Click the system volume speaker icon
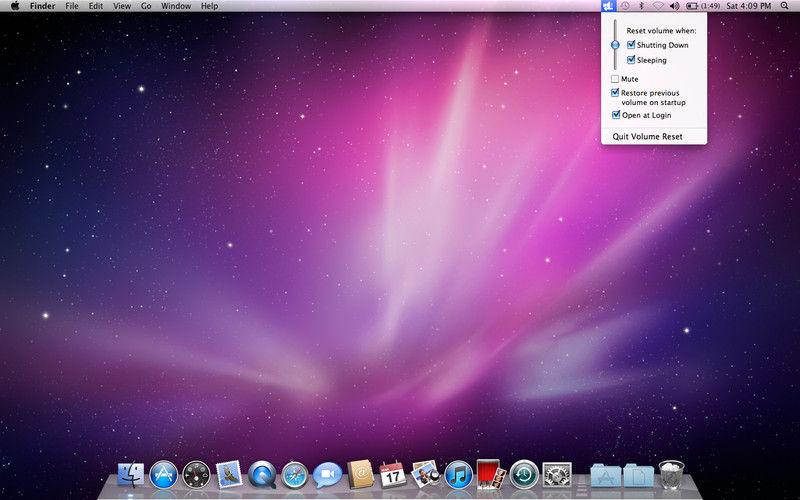 (674, 6)
